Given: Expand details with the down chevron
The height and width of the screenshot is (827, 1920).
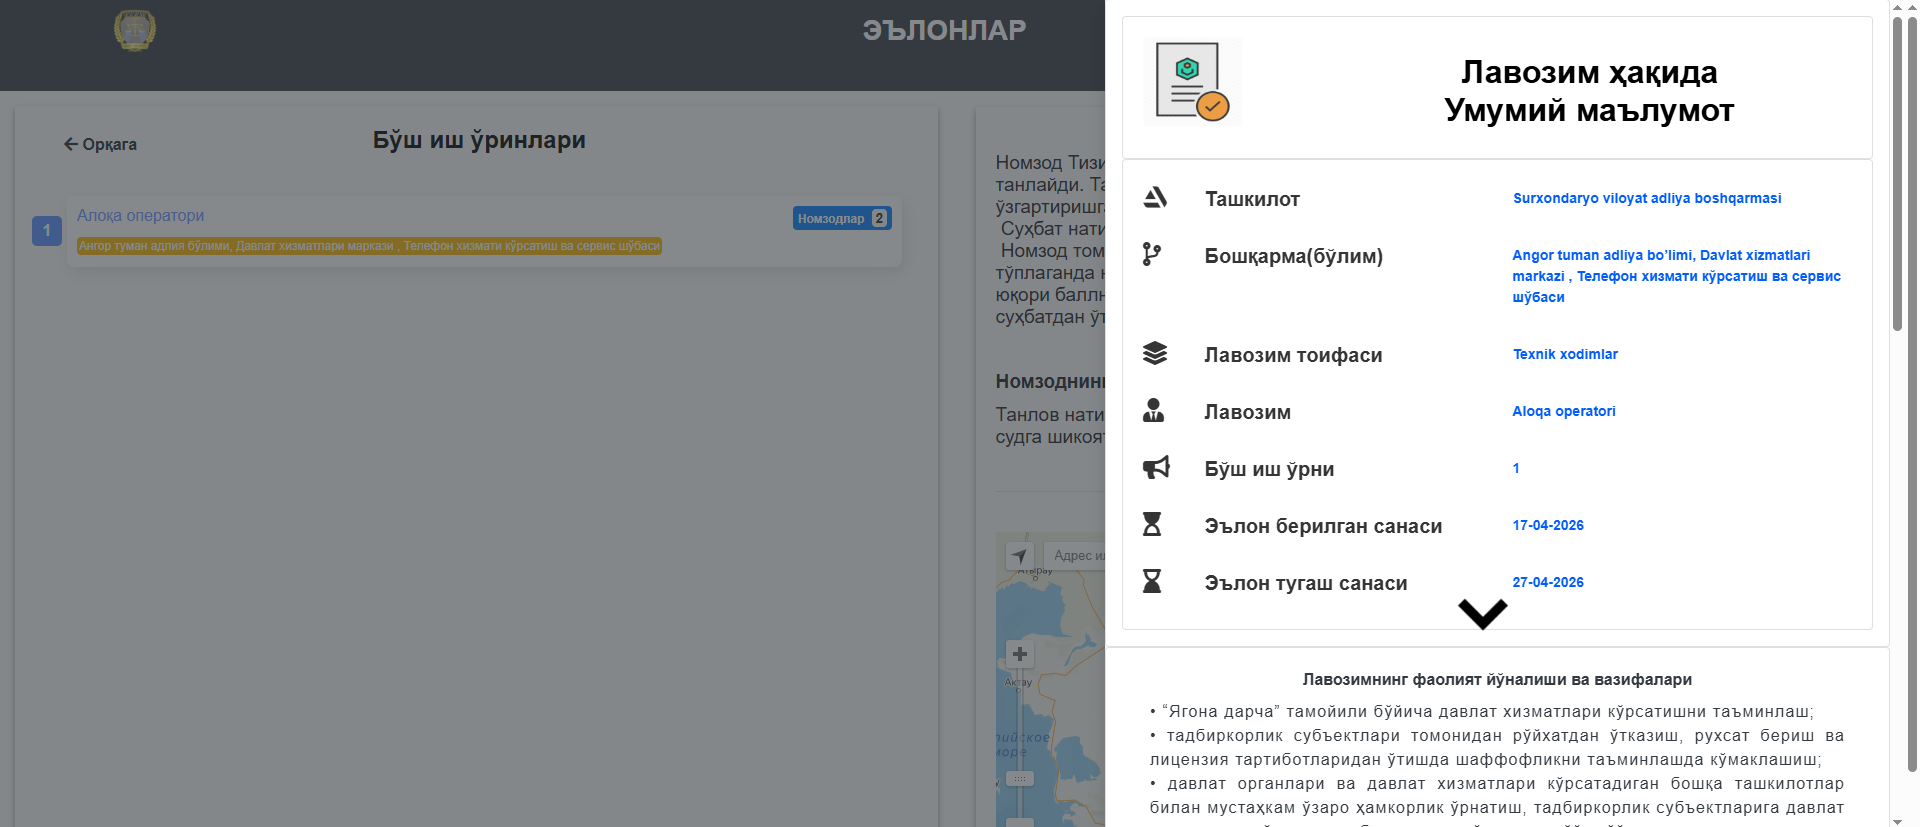Looking at the screenshot, I should click(1482, 613).
